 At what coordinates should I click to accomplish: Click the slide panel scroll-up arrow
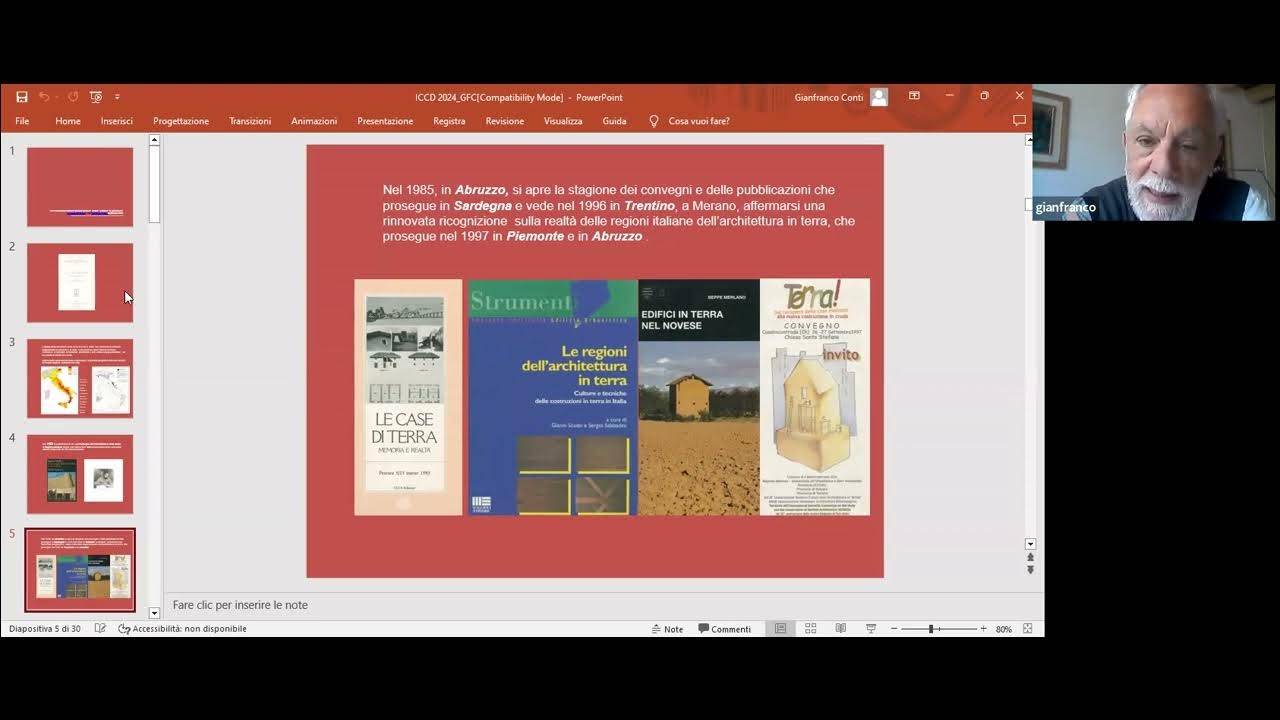[x=154, y=141]
